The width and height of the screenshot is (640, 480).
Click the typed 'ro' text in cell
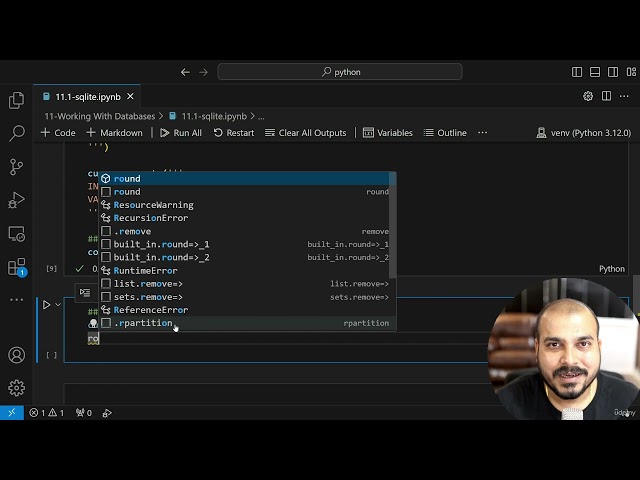pos(93,338)
